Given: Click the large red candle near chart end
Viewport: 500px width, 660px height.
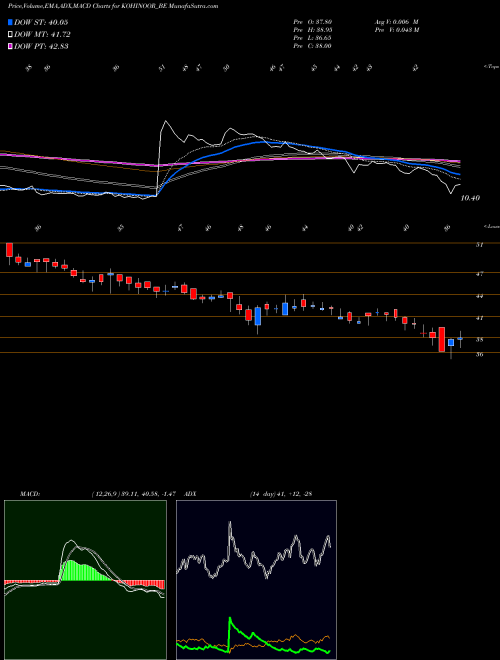Looking at the screenshot, I should 441,339.
